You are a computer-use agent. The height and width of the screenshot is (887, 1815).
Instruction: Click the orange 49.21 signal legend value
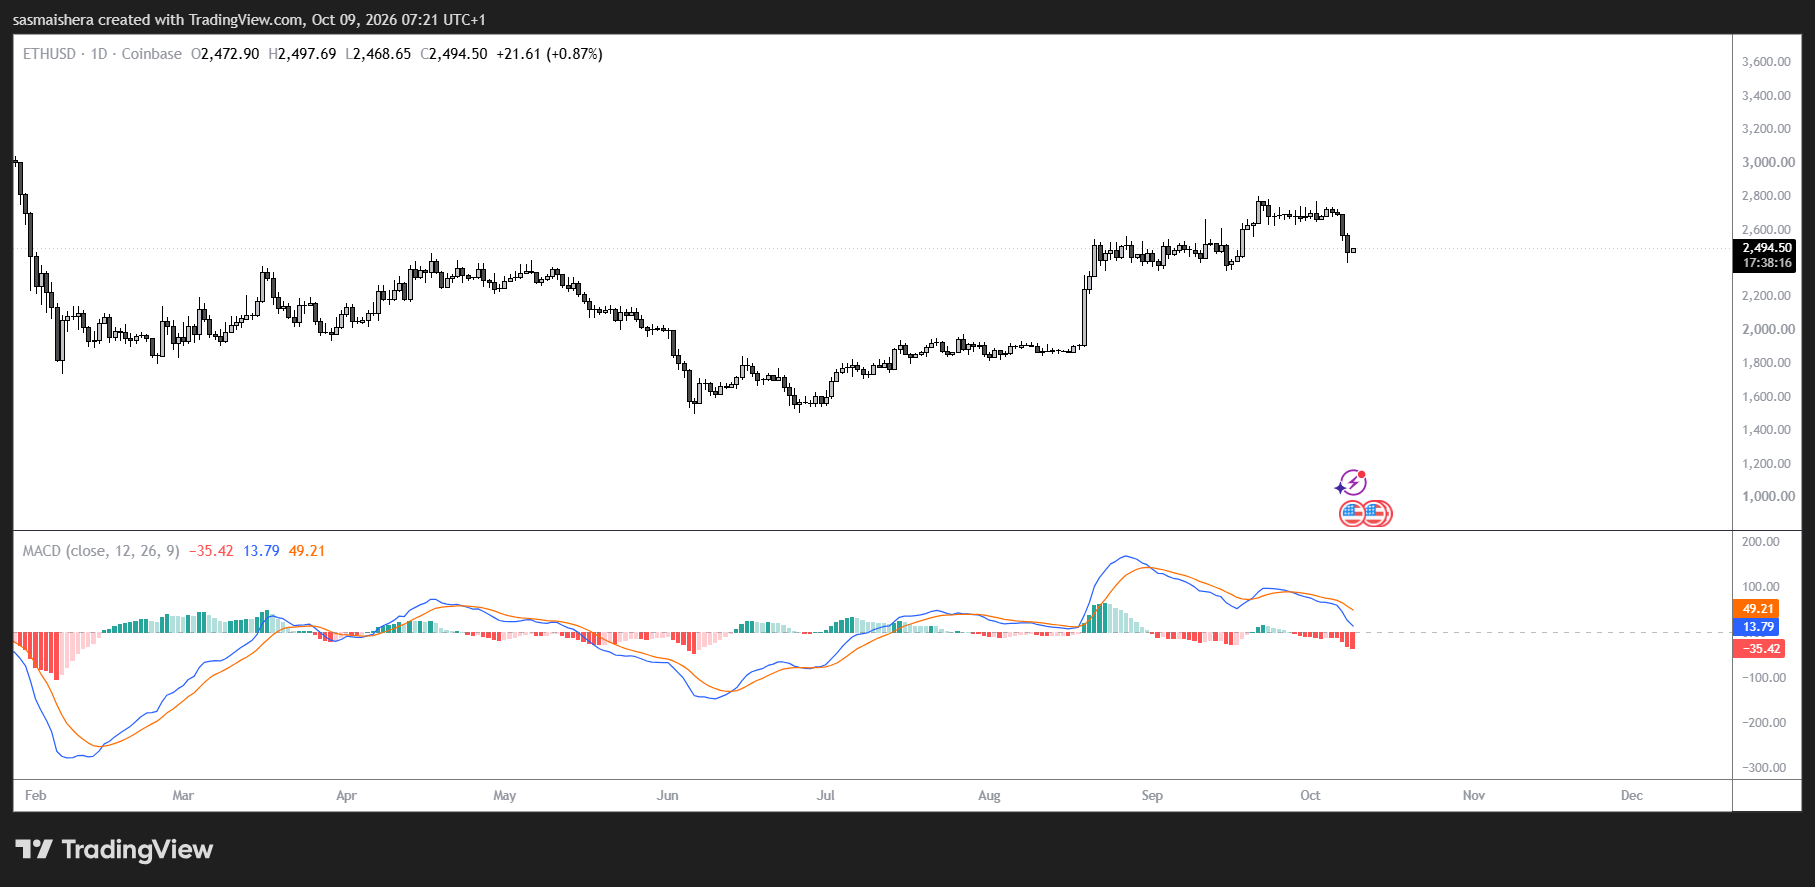click(307, 551)
